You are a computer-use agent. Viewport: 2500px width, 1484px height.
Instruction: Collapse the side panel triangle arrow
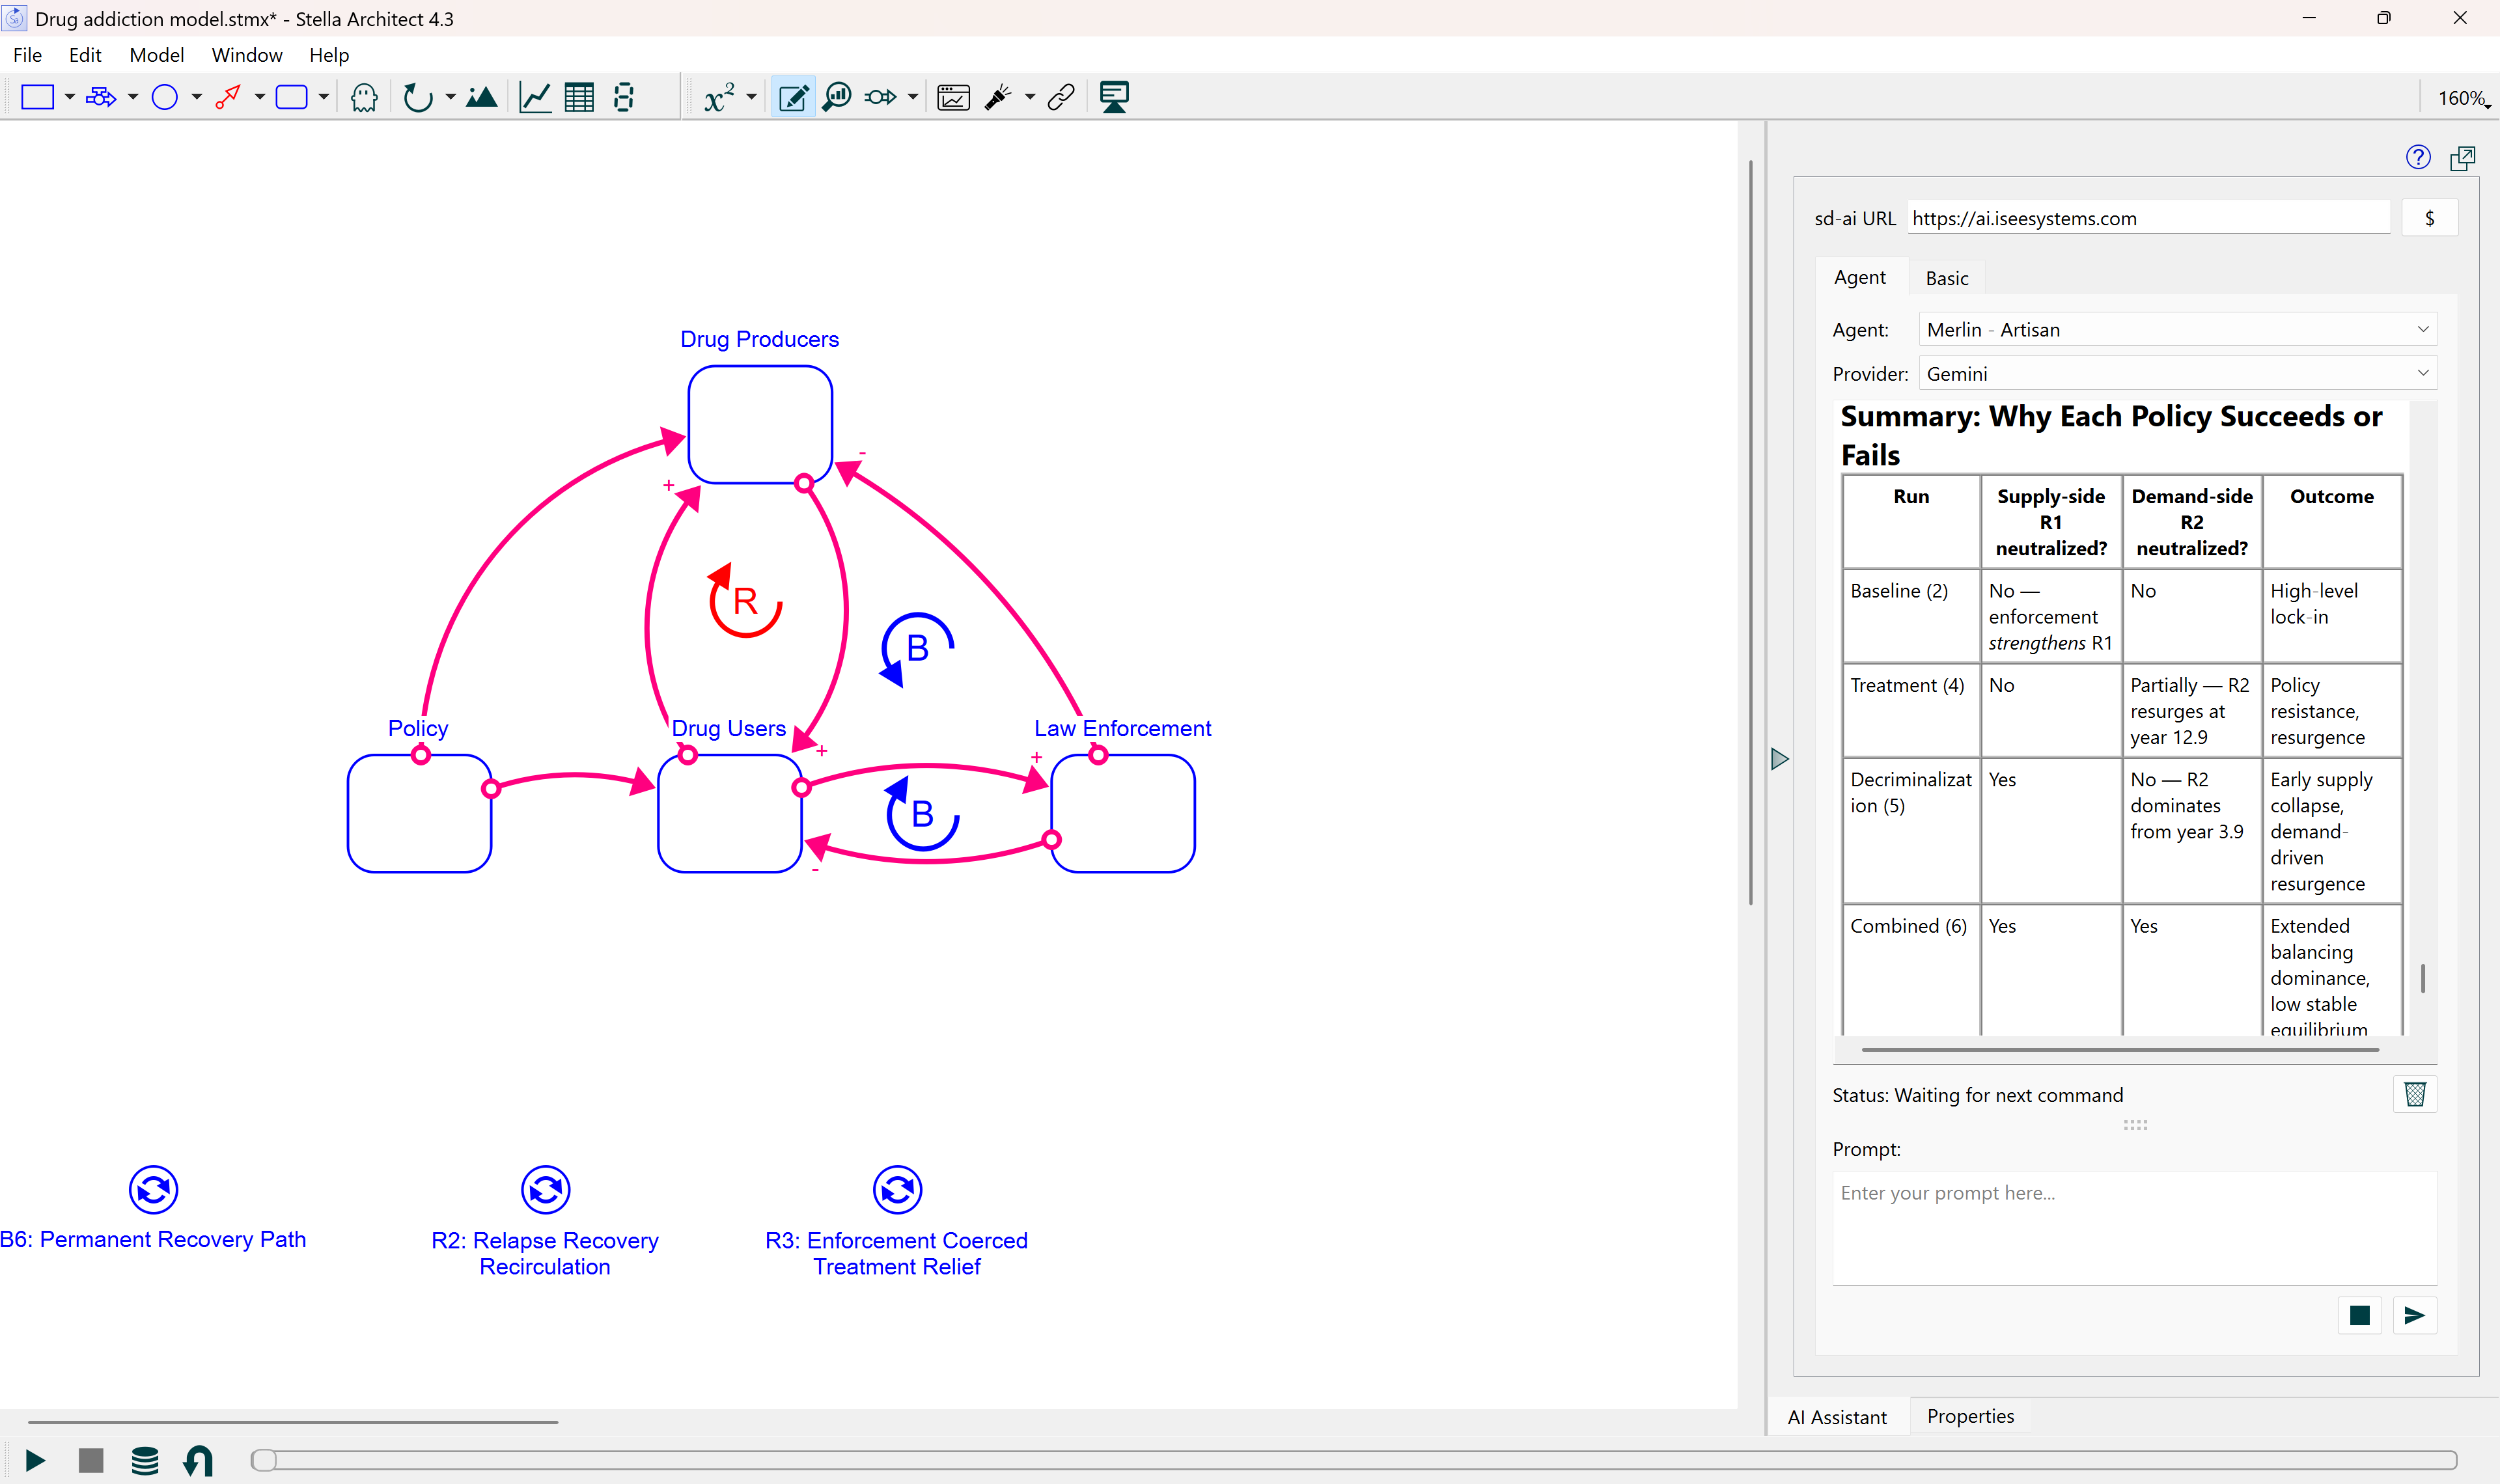[1779, 760]
